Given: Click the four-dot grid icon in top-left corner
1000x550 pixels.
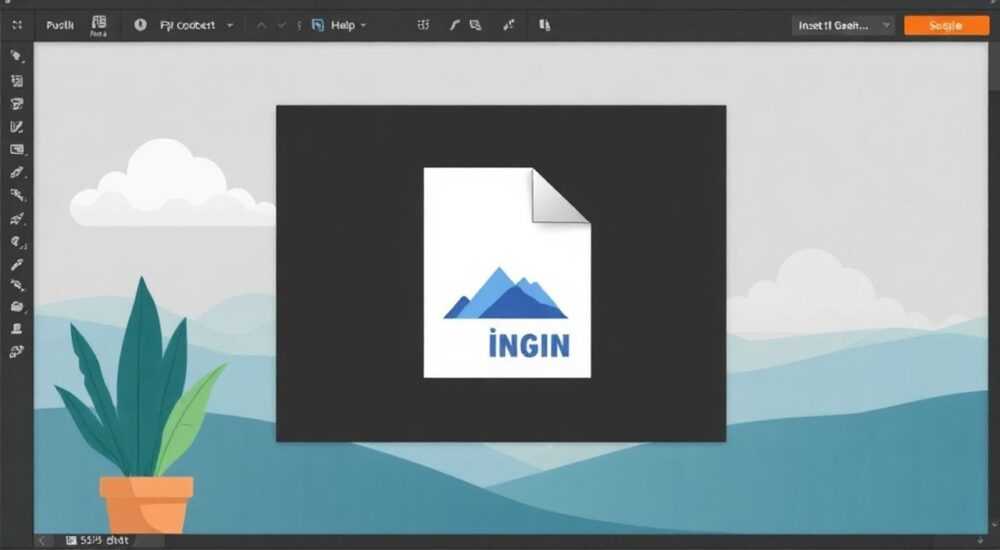Looking at the screenshot, I should 17,25.
